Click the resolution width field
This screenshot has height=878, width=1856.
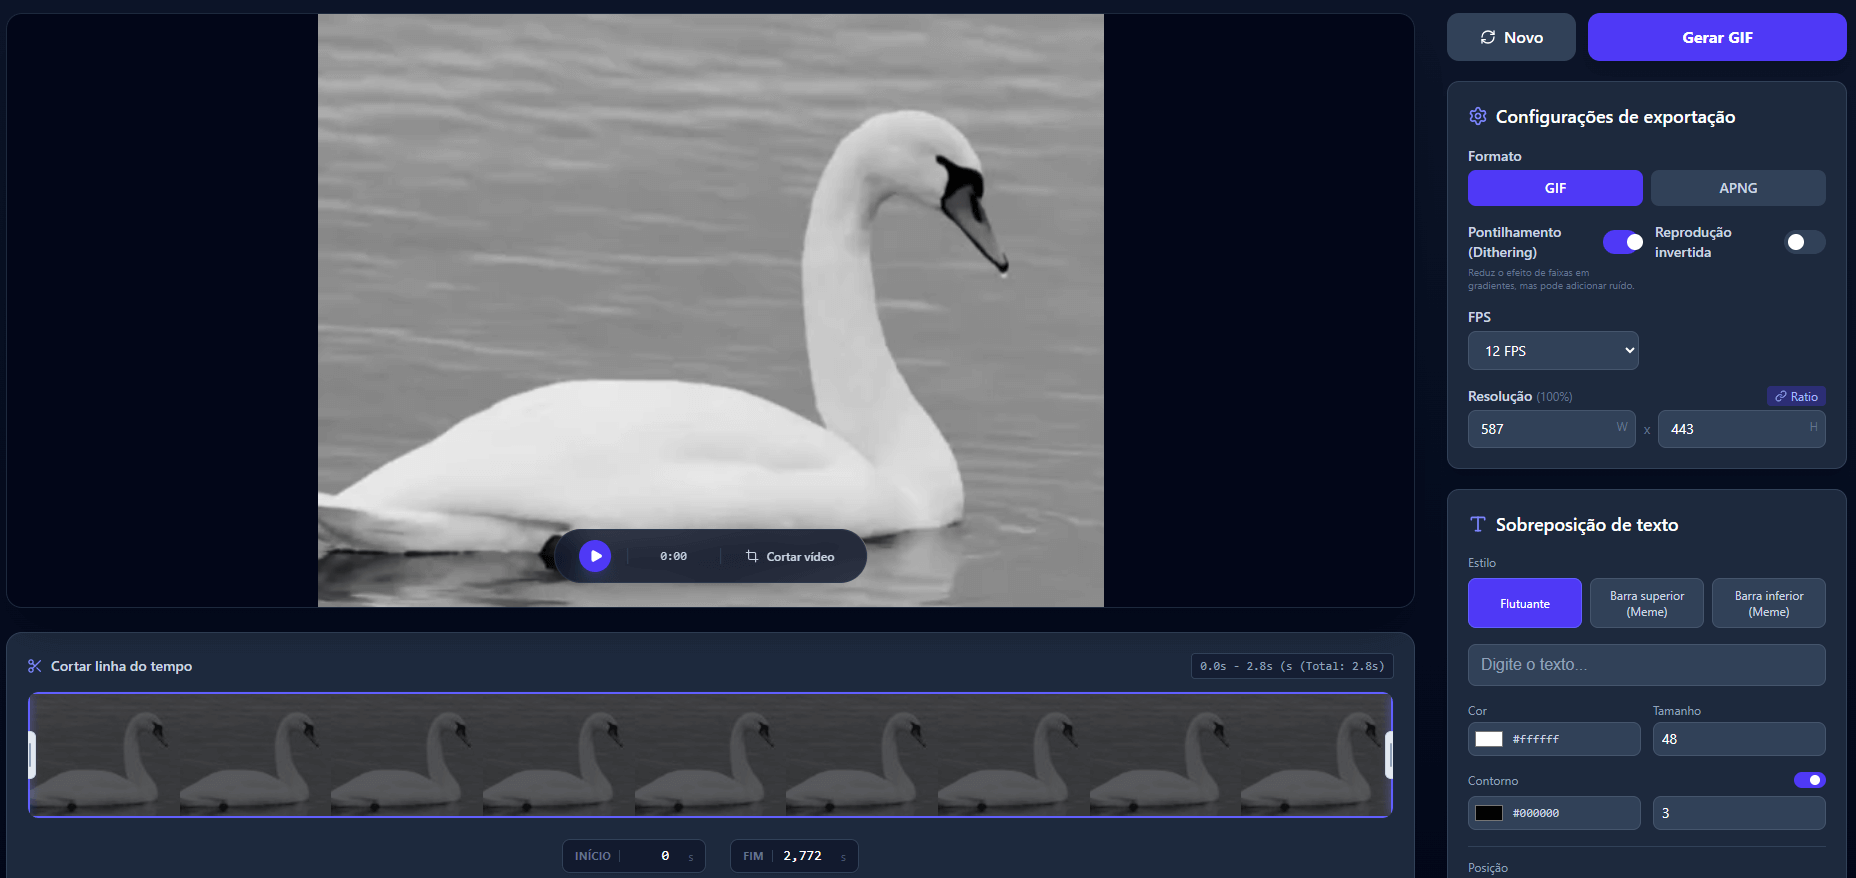pyautogui.click(x=1551, y=429)
